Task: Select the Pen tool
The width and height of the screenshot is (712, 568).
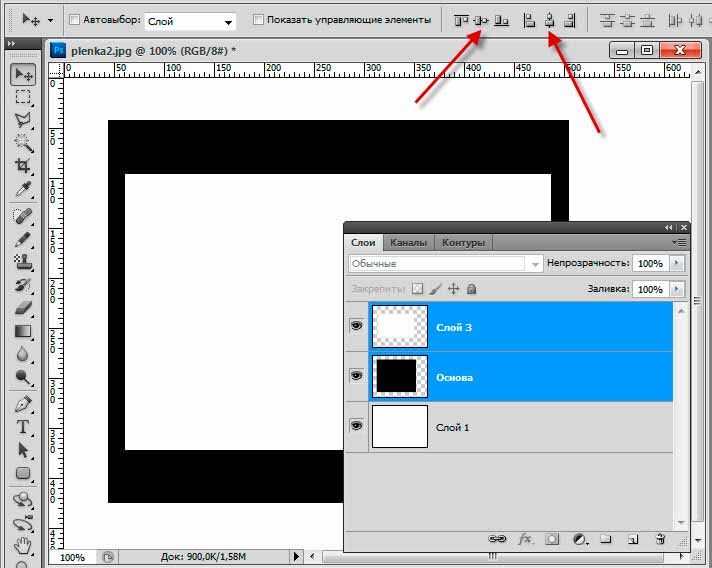Action: [x=22, y=404]
